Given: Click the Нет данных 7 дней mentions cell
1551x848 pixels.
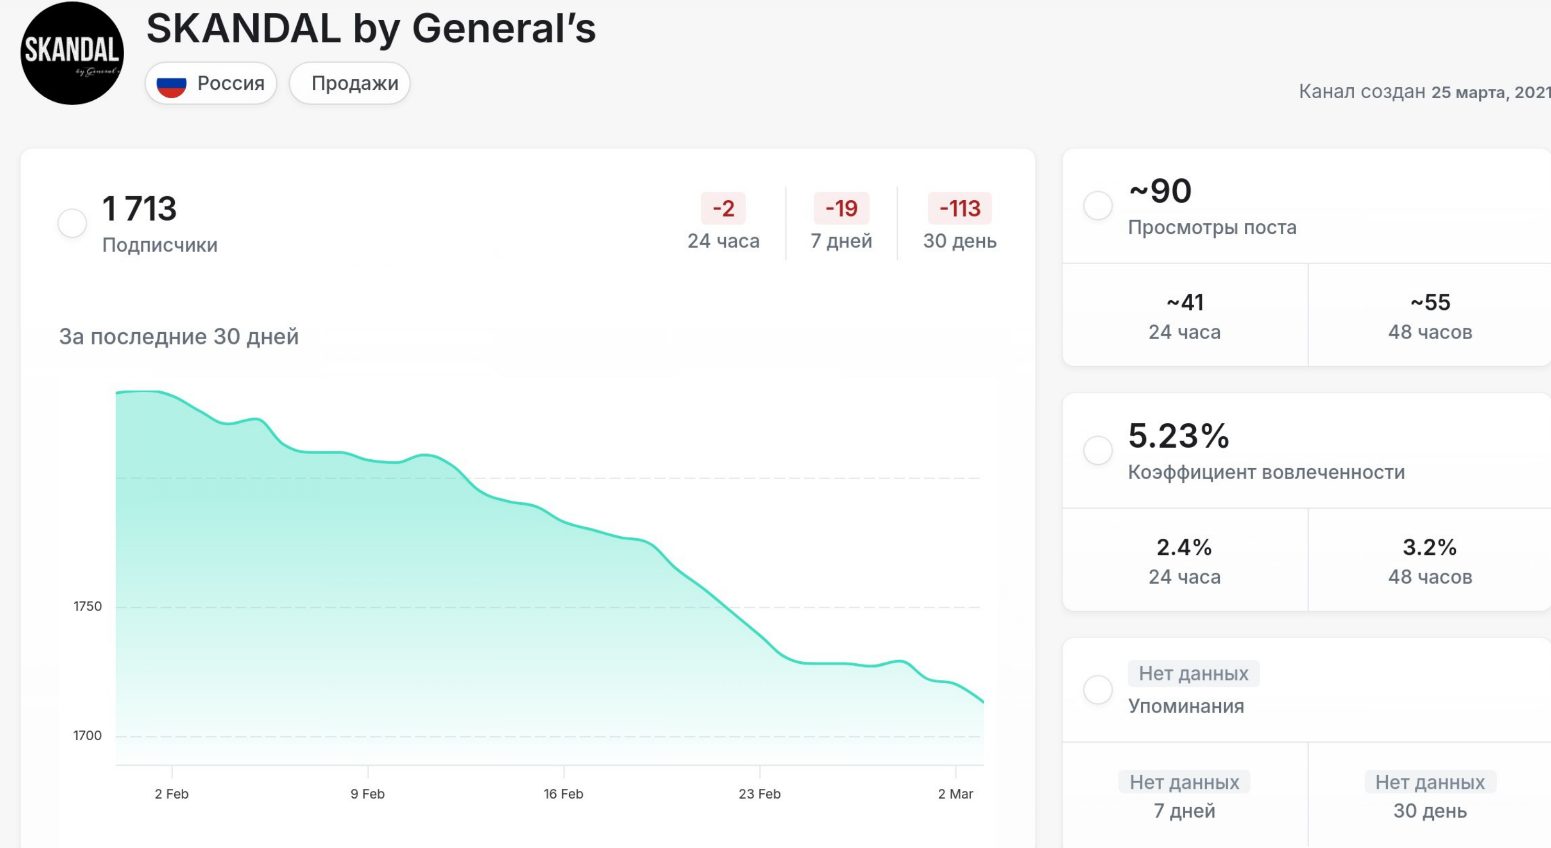Looking at the screenshot, I should [1184, 796].
